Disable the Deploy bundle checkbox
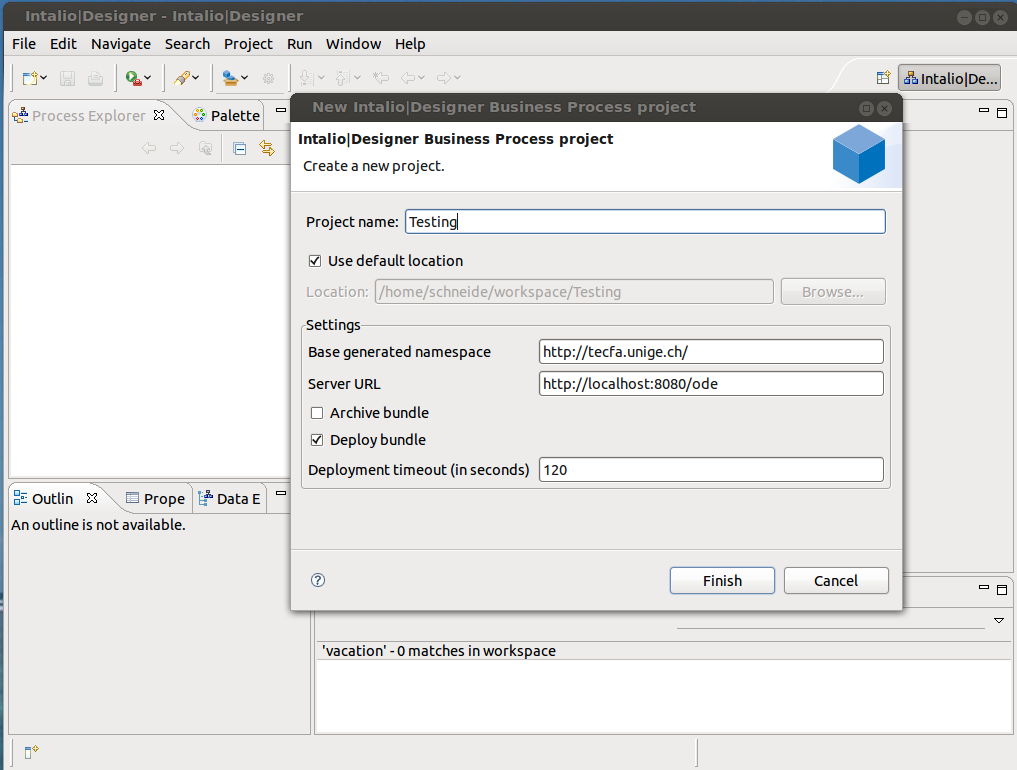 [317, 440]
